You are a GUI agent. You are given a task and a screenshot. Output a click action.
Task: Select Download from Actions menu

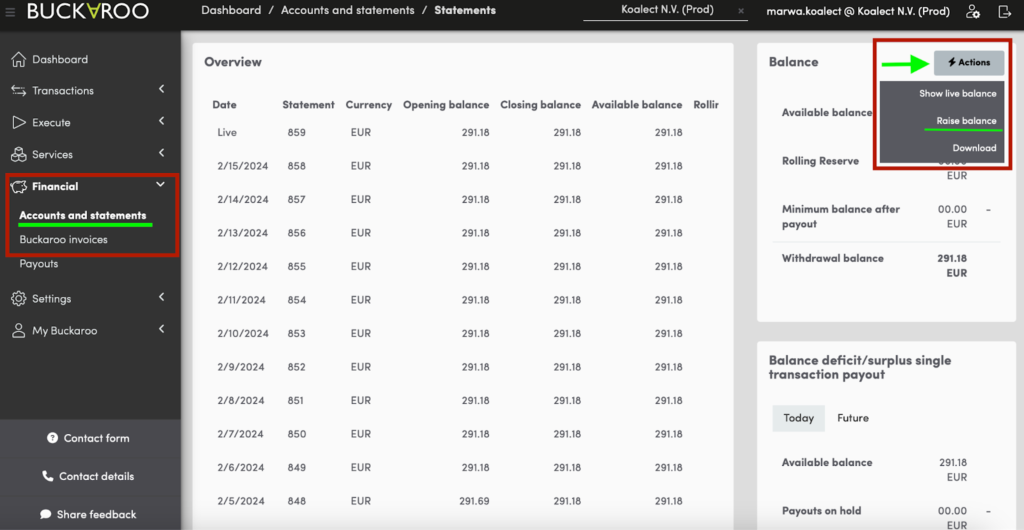tap(974, 148)
